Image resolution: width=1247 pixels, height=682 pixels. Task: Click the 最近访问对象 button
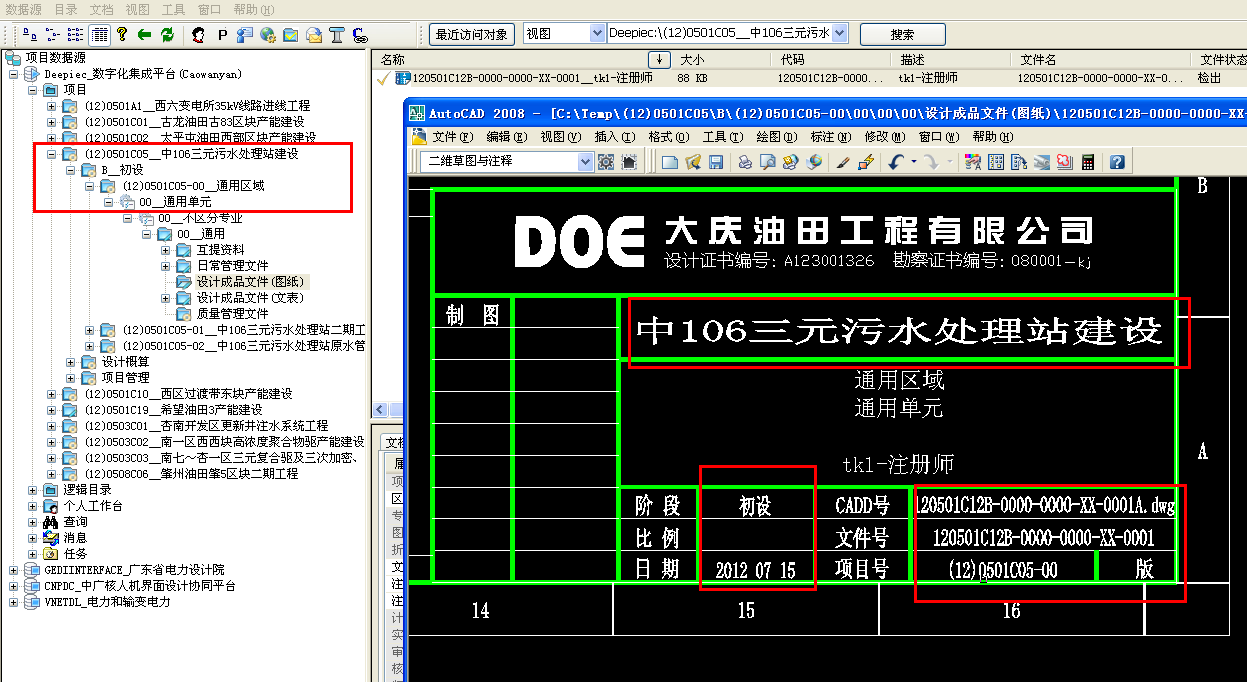473,35
